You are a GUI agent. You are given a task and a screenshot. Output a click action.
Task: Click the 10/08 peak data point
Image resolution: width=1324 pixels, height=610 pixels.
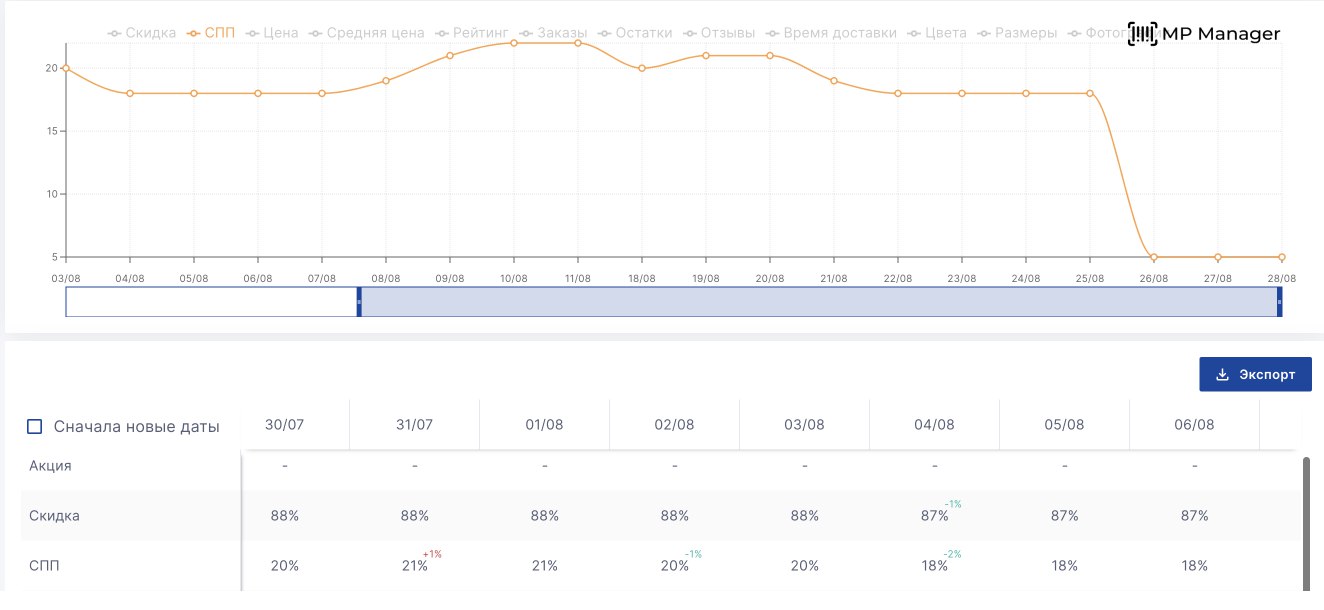(514, 43)
